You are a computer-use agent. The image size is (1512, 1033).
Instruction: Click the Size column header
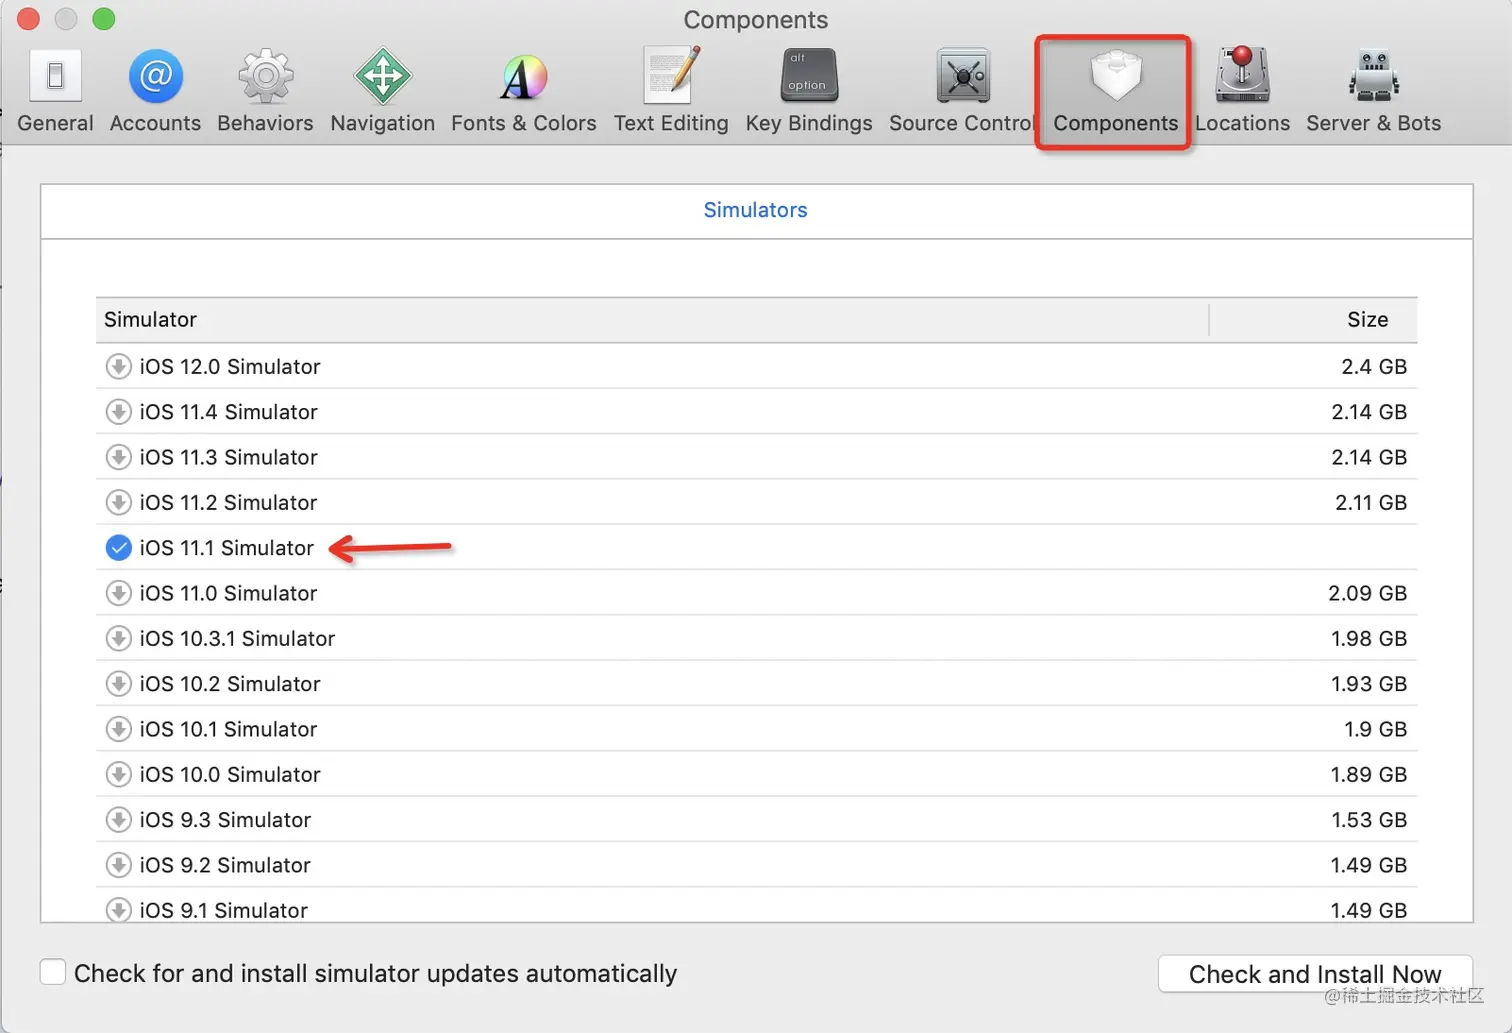[1313, 319]
